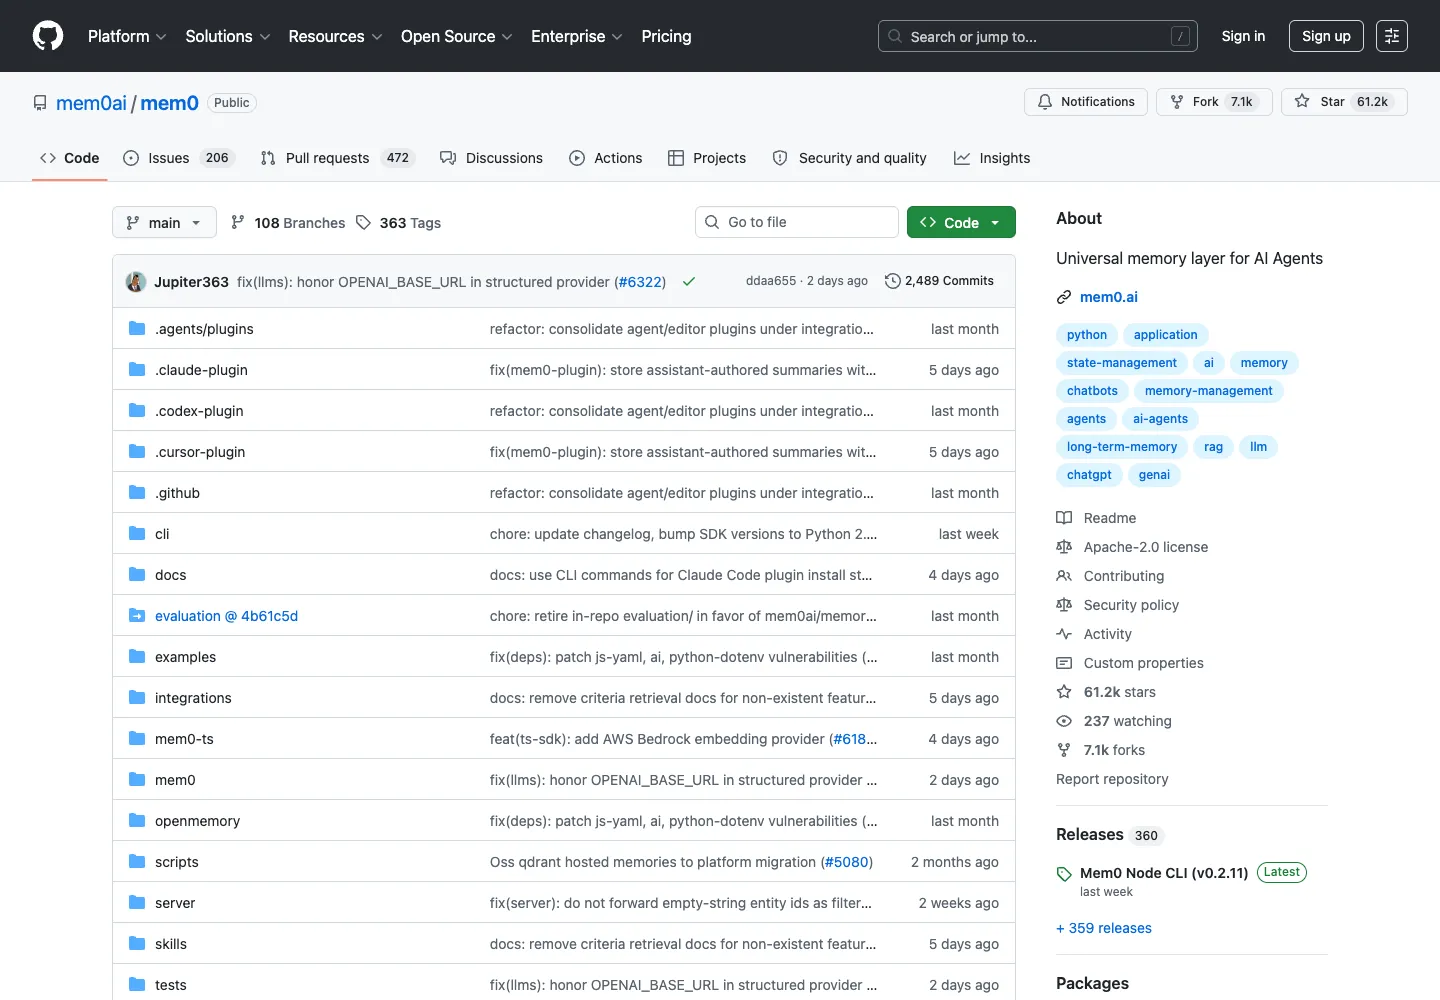The height and width of the screenshot is (1000, 1440).
Task: Switch to the Actions tab
Action: point(606,158)
